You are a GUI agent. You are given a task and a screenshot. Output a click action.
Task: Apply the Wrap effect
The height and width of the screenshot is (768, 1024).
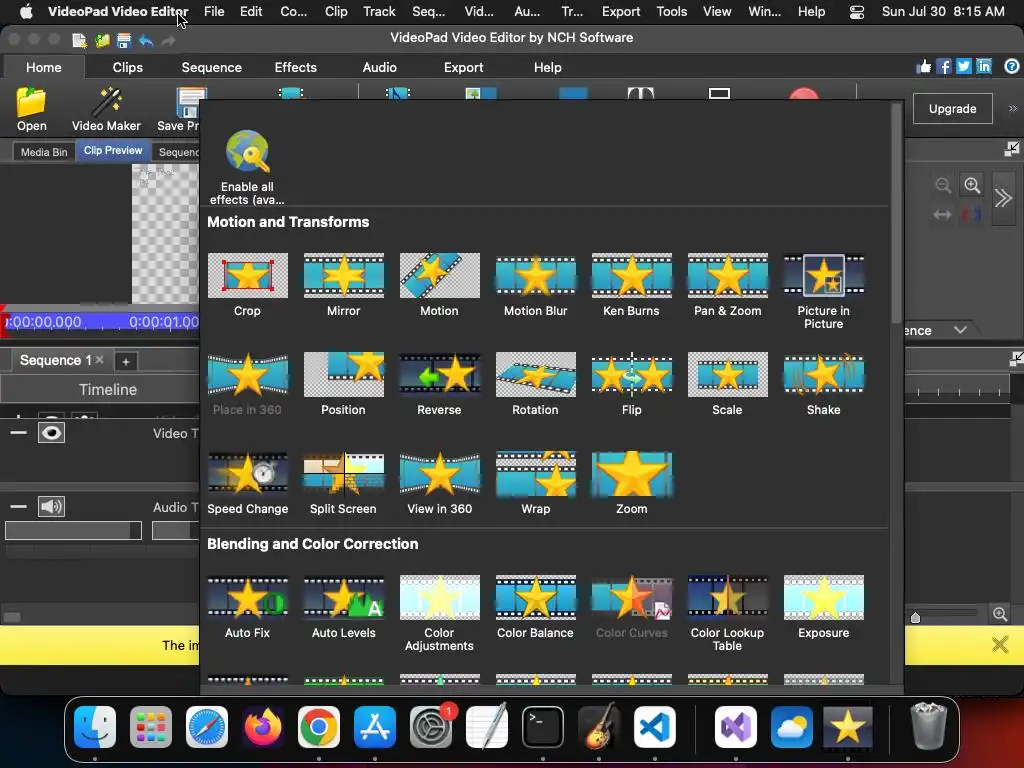point(536,483)
